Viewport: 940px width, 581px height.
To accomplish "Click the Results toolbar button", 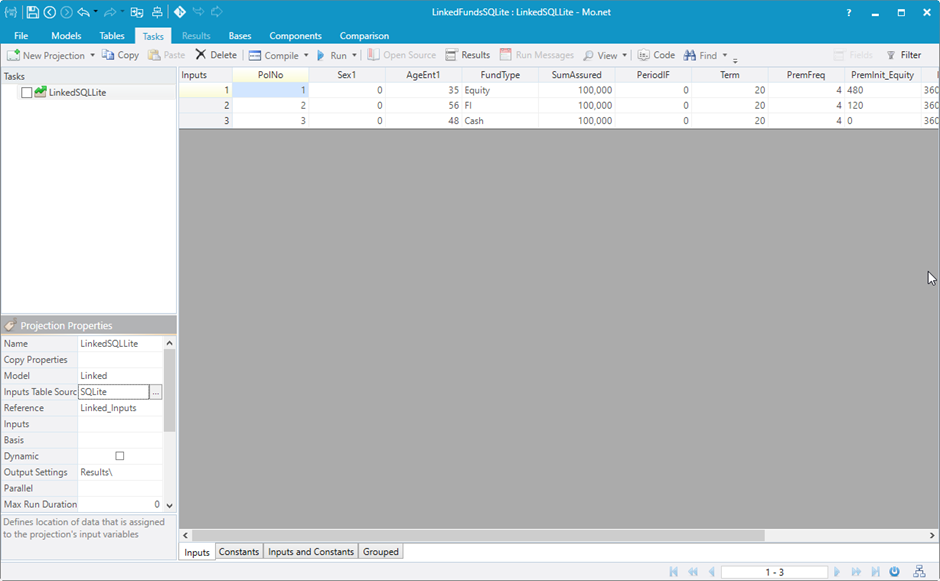I will click(468, 55).
